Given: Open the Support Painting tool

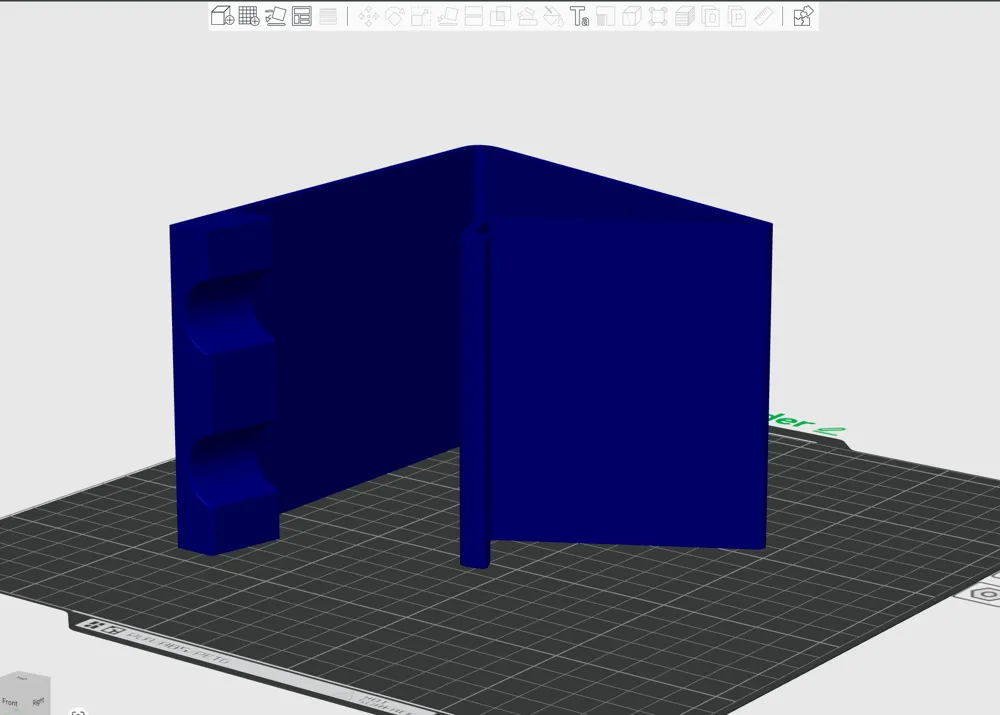Looking at the screenshot, I should pos(527,17).
